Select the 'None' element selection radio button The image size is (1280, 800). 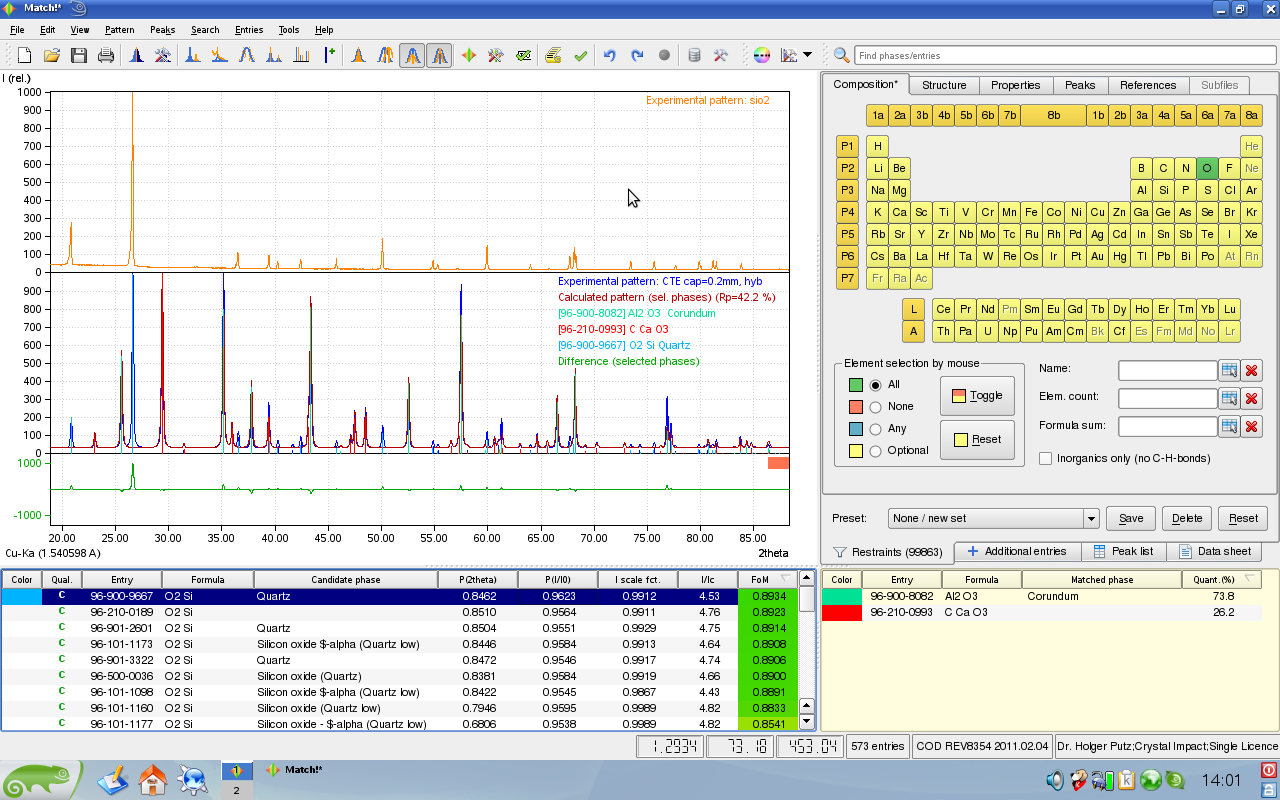click(876, 407)
